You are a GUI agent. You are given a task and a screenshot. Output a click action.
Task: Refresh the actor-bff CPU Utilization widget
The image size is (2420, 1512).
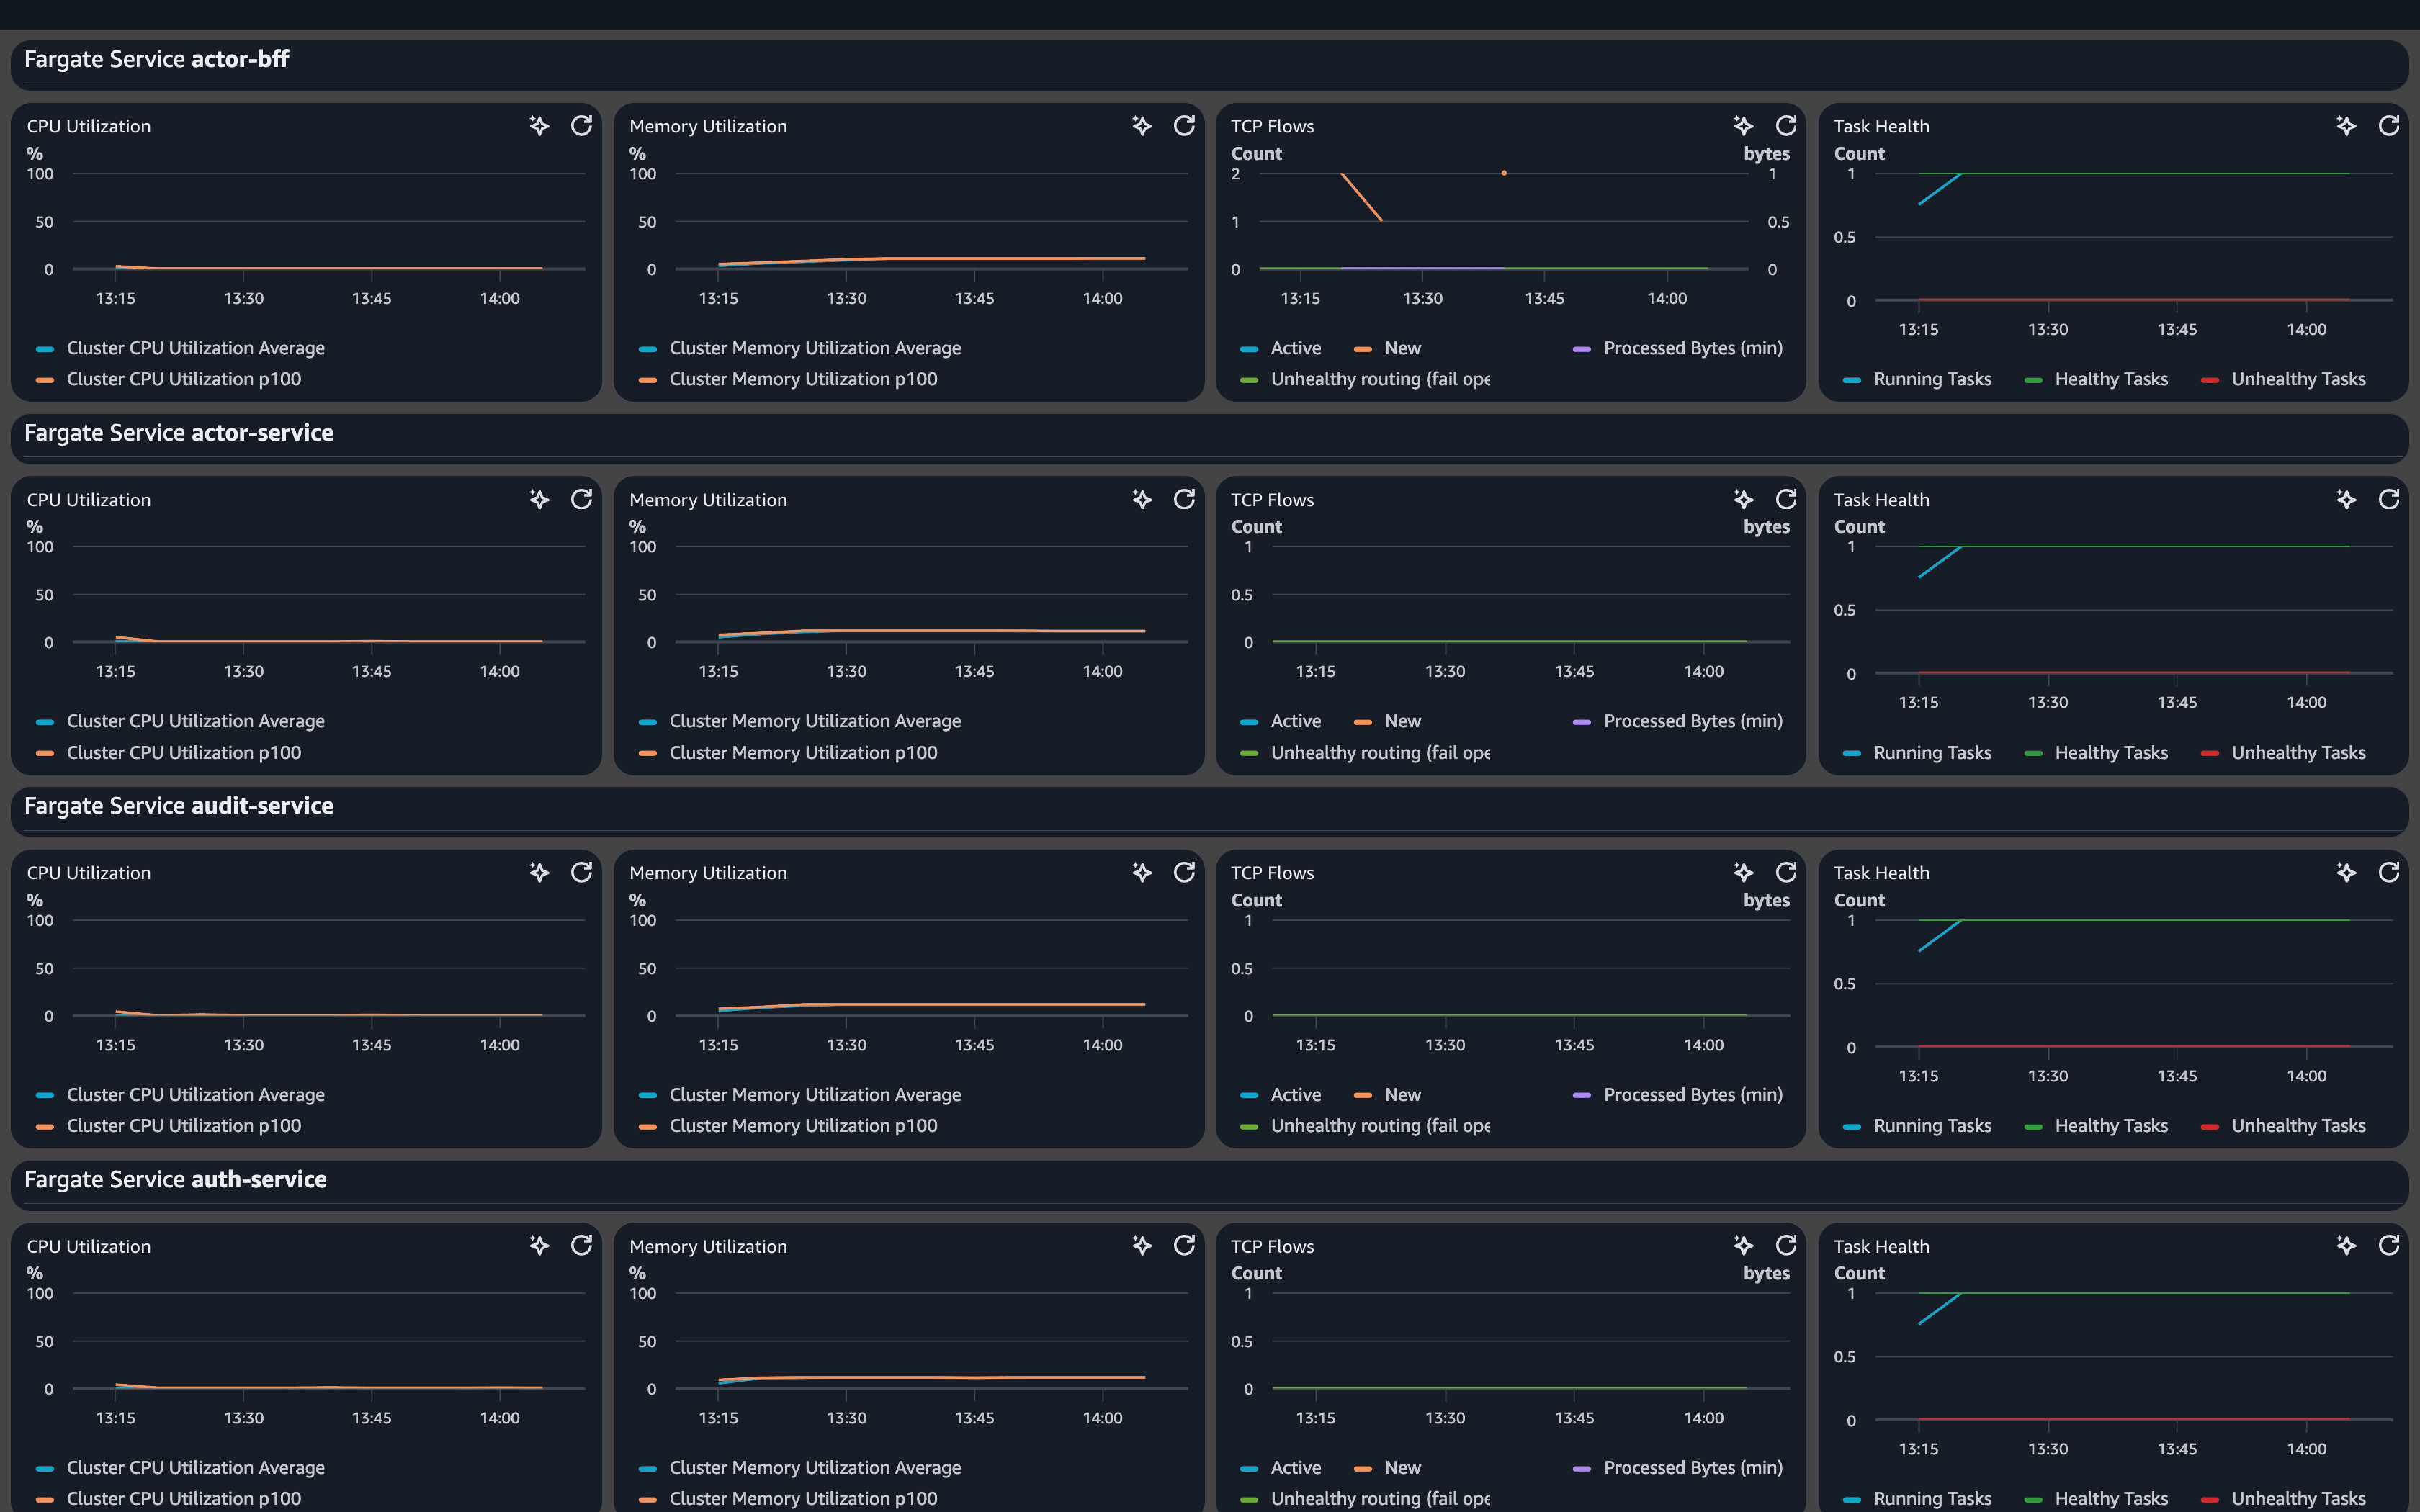coord(581,126)
